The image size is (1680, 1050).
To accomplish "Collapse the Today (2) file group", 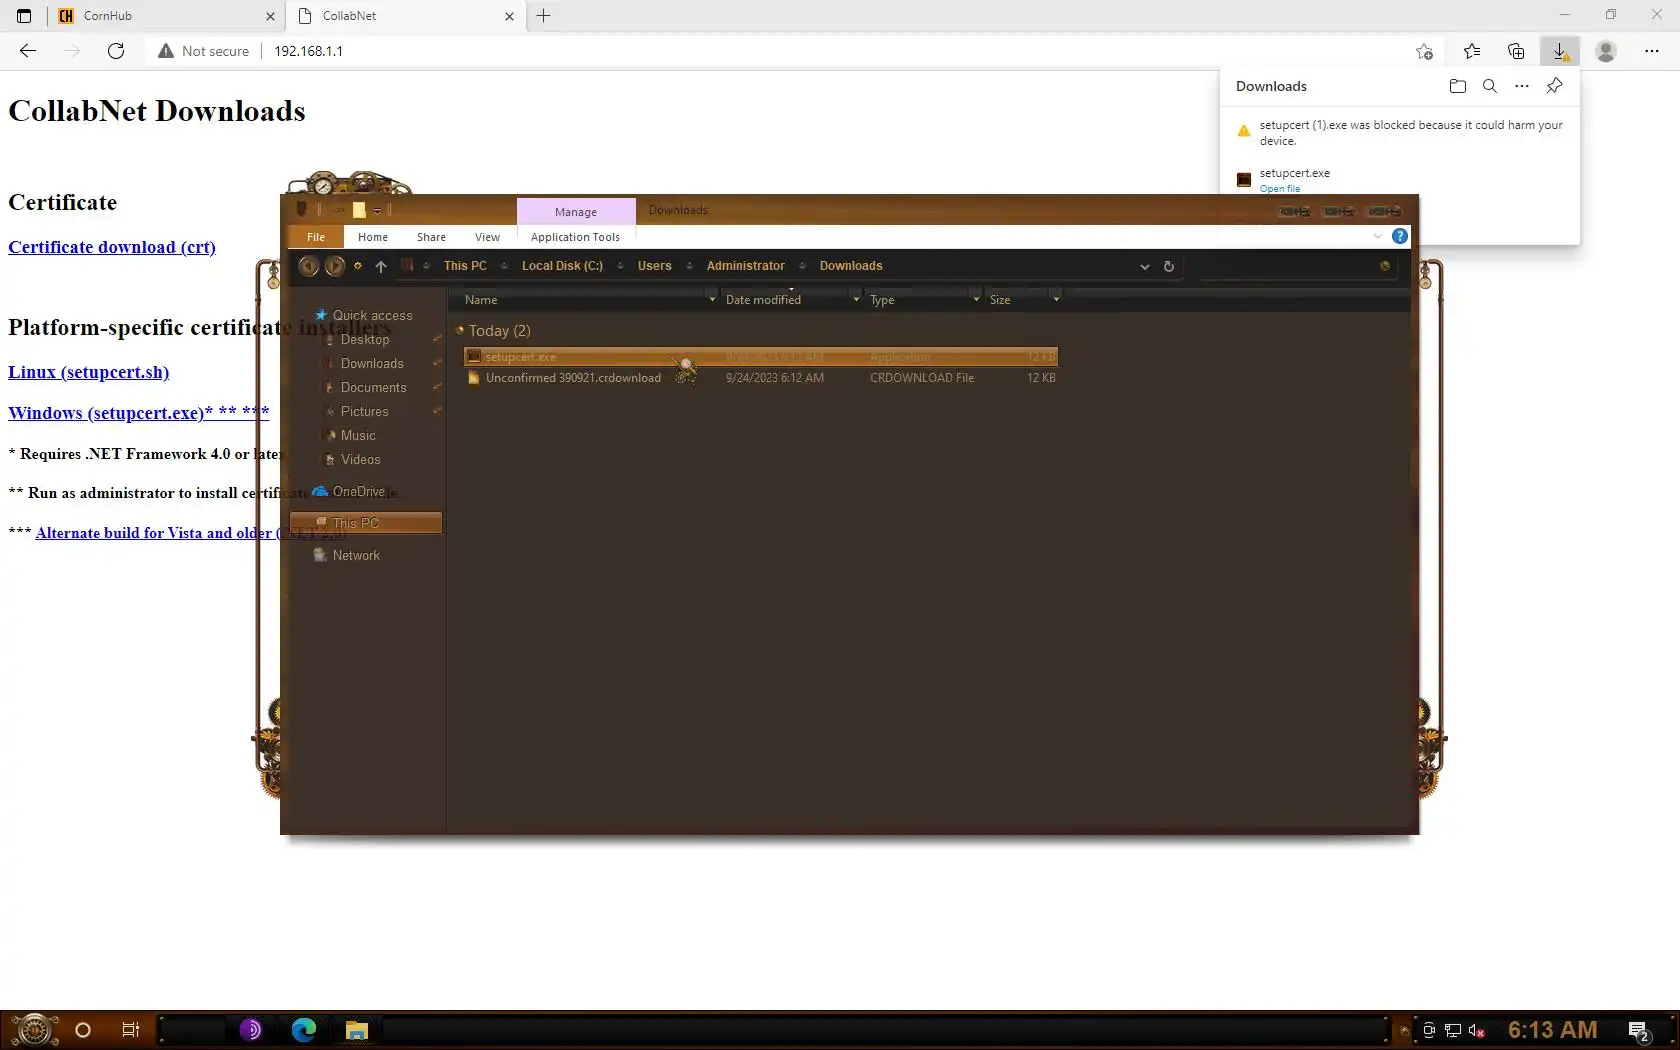I will pyautogui.click(x=460, y=330).
